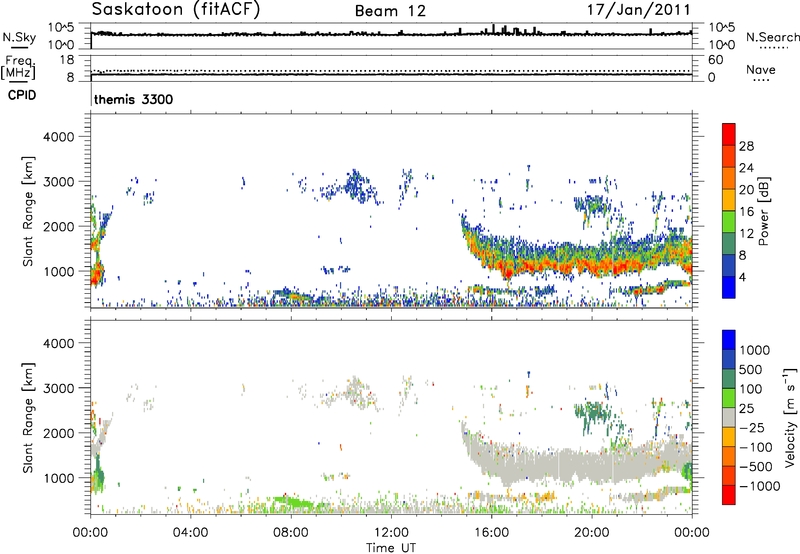Click the 'N.Search' legend label
The image size is (800, 554).
point(772,37)
